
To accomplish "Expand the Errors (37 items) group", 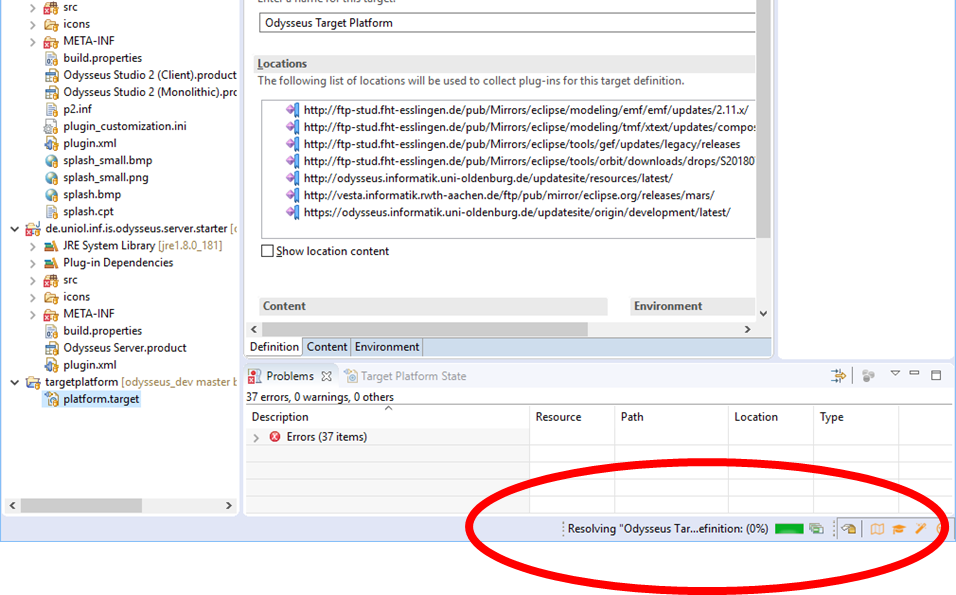I will pos(257,438).
